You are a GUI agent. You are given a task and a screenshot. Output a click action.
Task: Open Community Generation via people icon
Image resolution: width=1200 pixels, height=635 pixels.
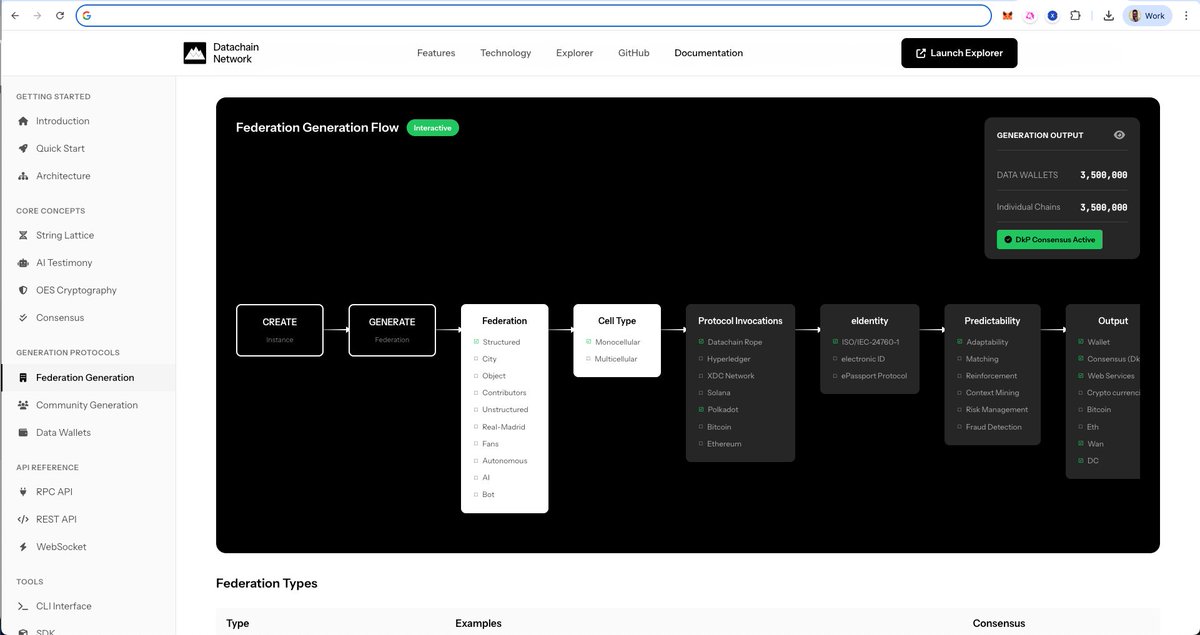[24, 405]
